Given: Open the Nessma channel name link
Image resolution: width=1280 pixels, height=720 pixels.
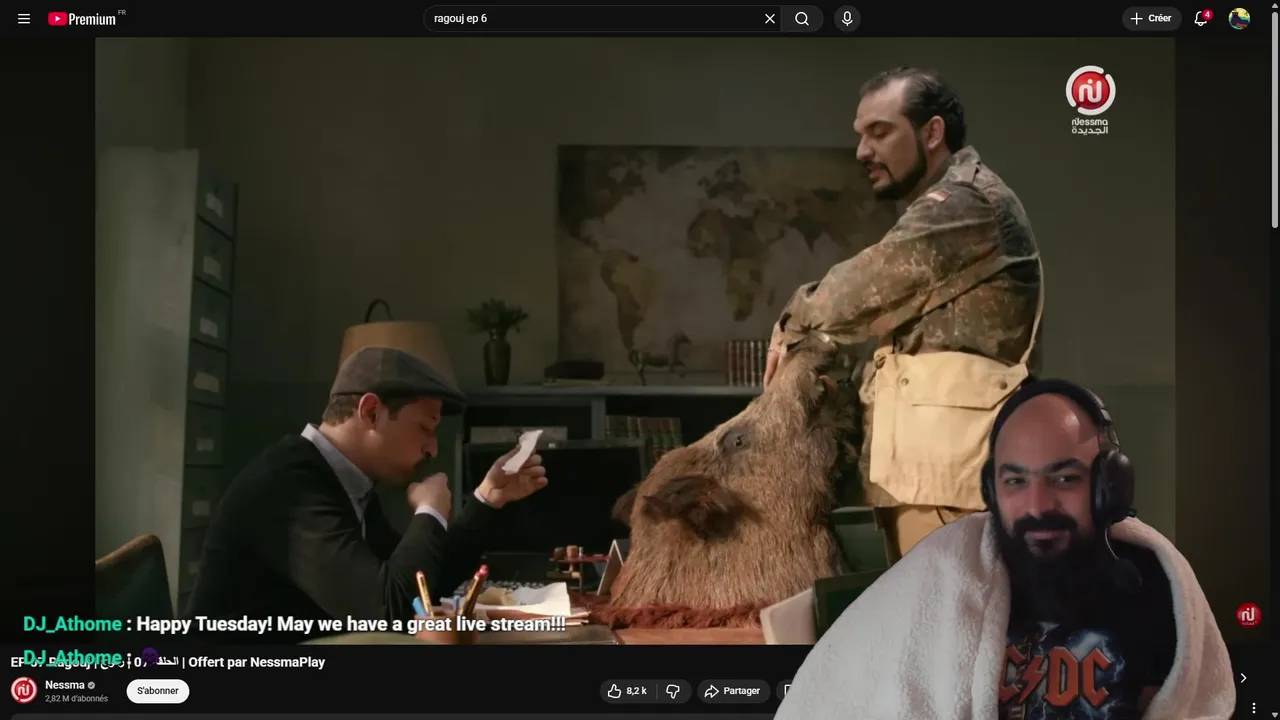Looking at the screenshot, I should point(65,685).
